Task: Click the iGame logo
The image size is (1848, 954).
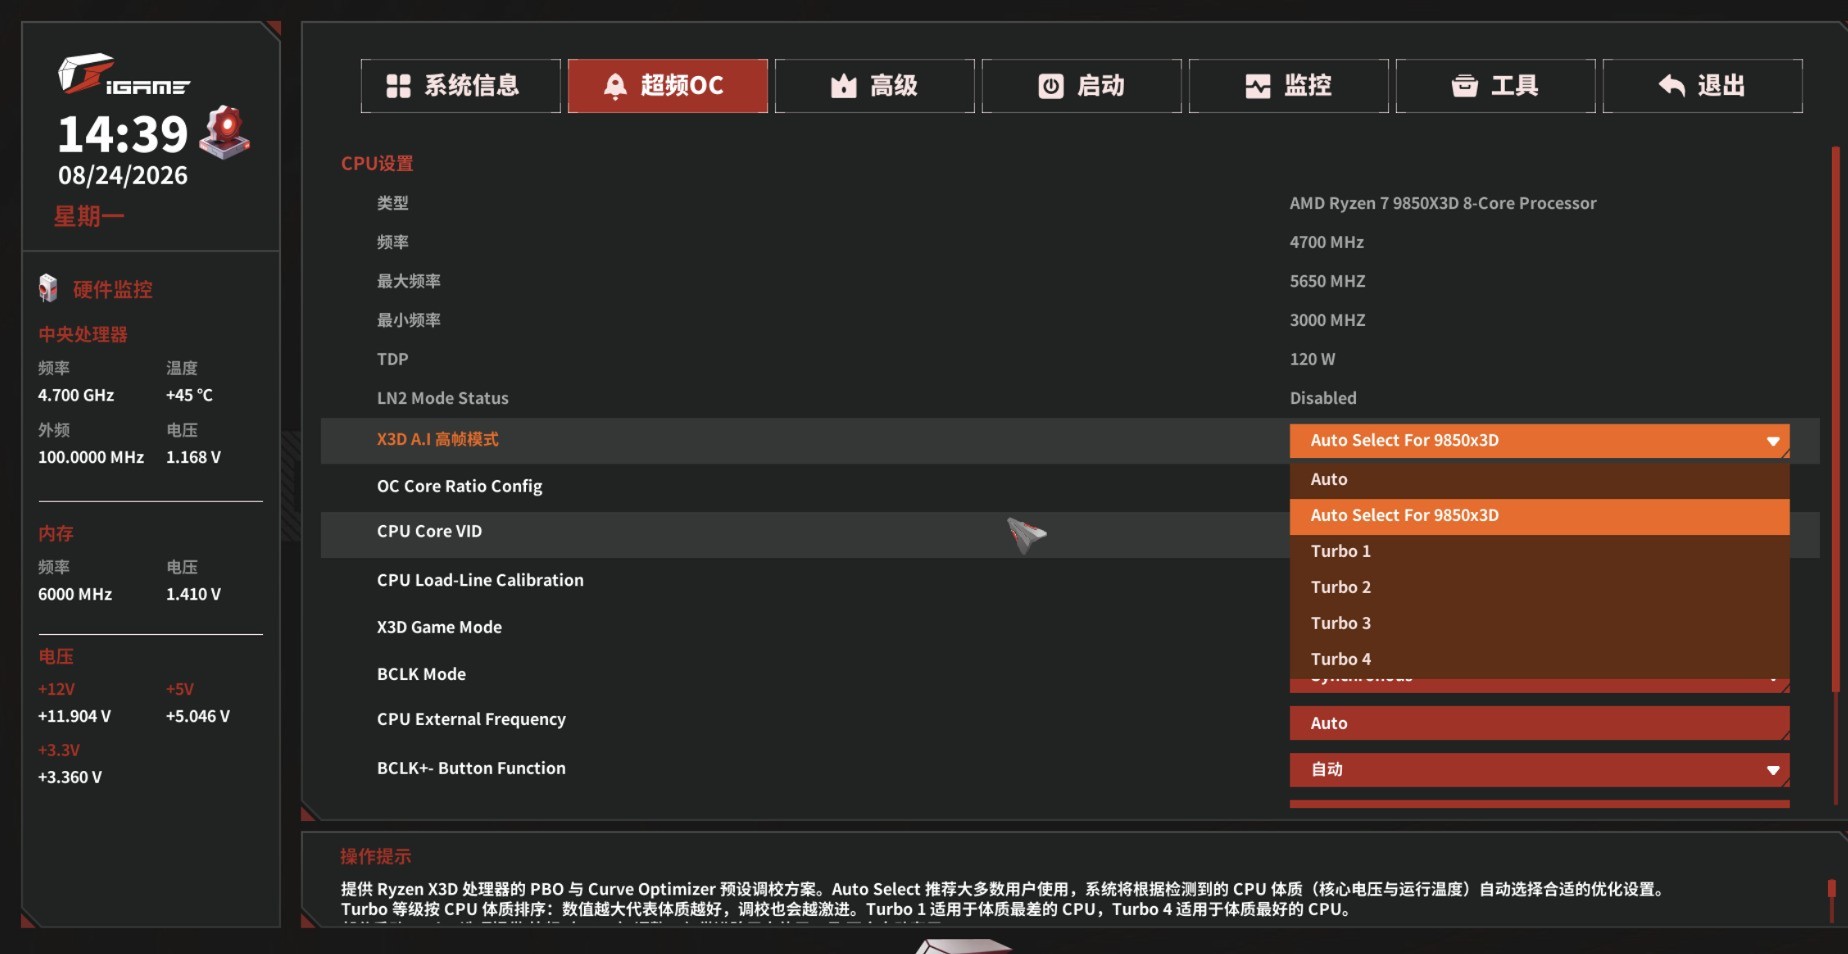Action: [123, 75]
